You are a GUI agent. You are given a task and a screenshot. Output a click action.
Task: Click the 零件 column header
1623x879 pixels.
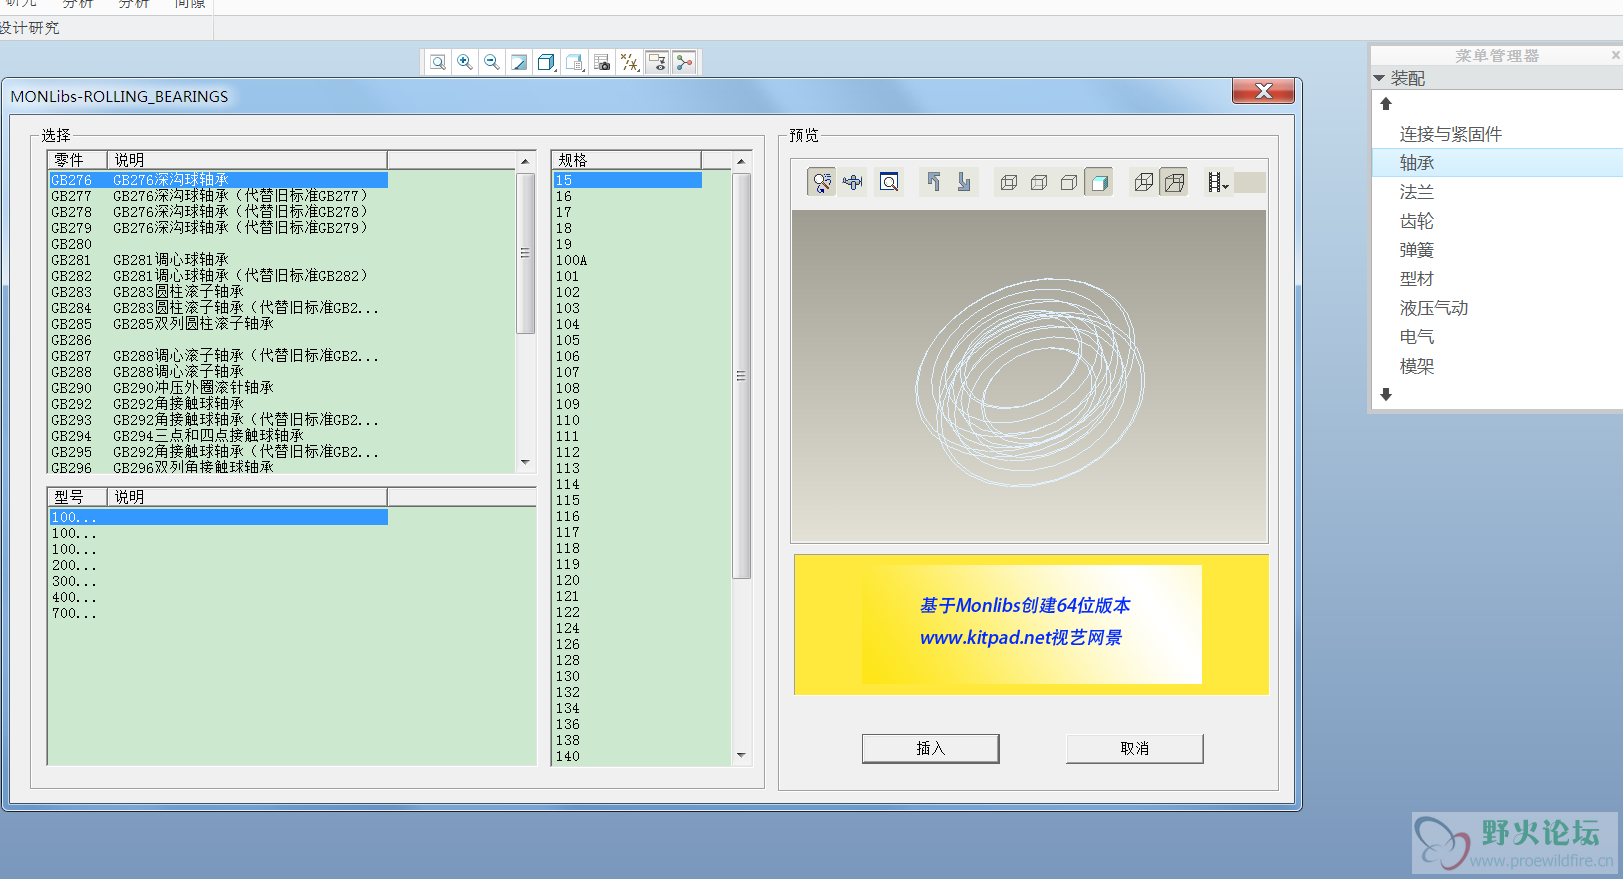(78, 160)
